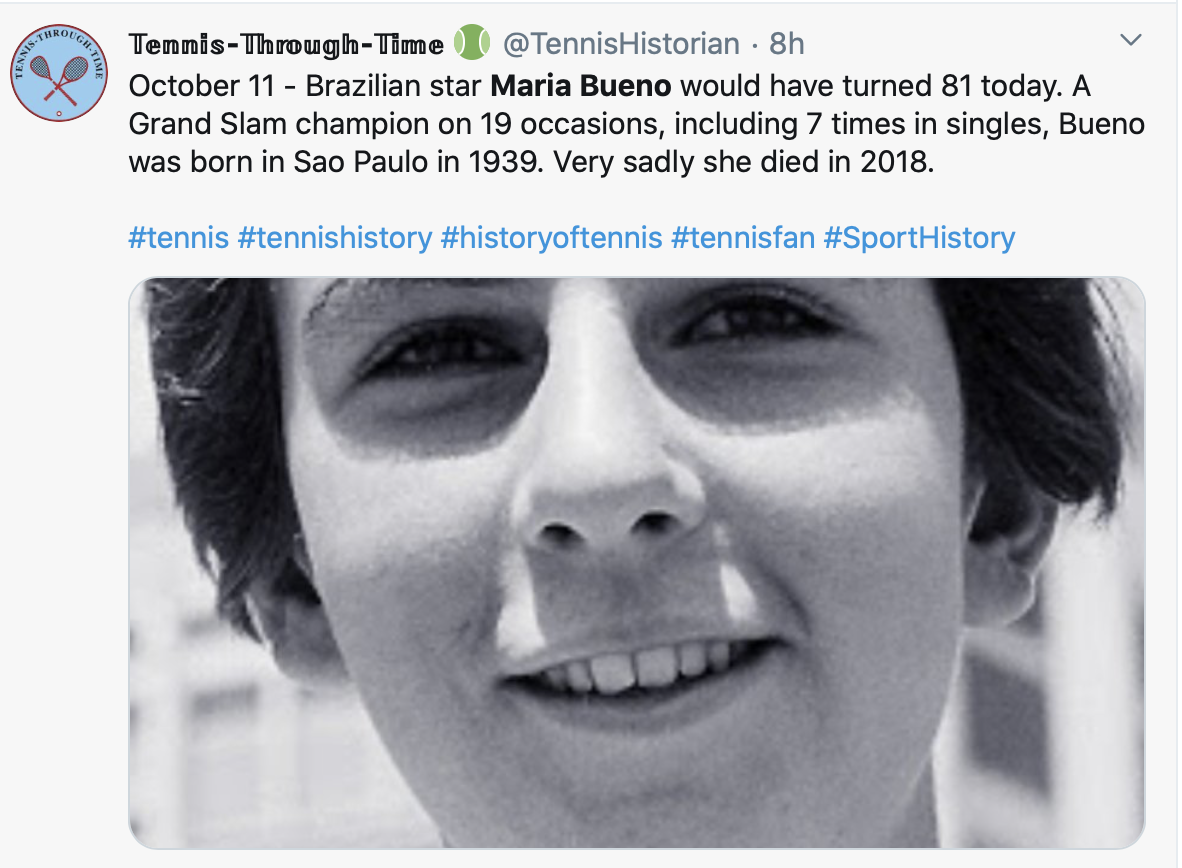Select the #tennisfan hashtag

743,238
